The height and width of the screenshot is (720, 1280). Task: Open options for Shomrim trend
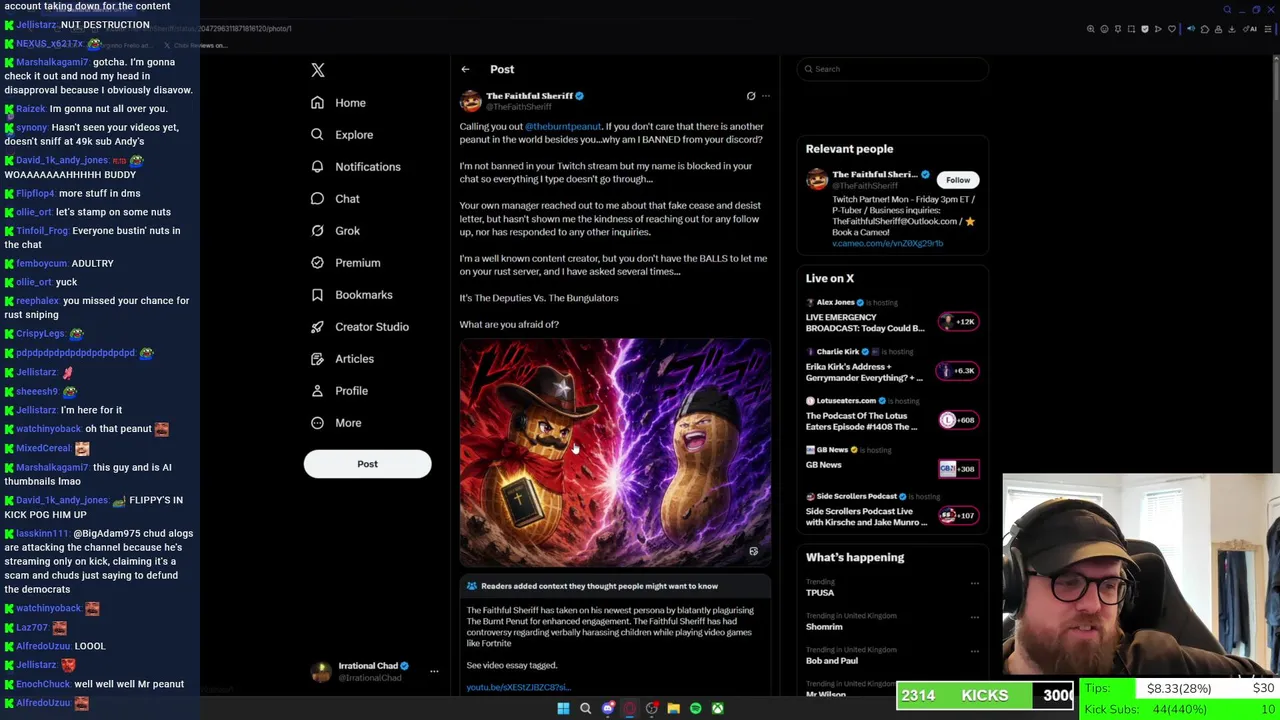coord(975,617)
